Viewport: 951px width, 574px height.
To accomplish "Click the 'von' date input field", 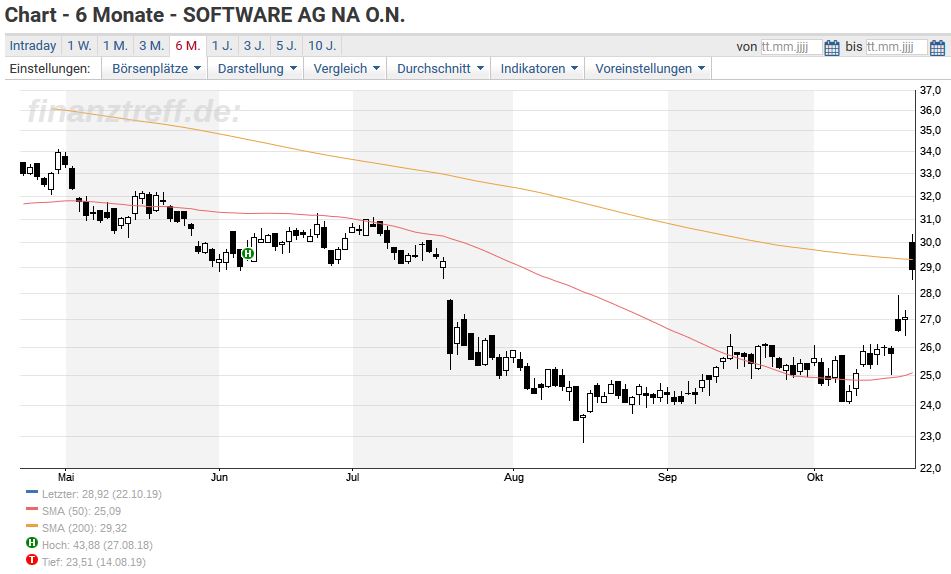I will 791,47.
